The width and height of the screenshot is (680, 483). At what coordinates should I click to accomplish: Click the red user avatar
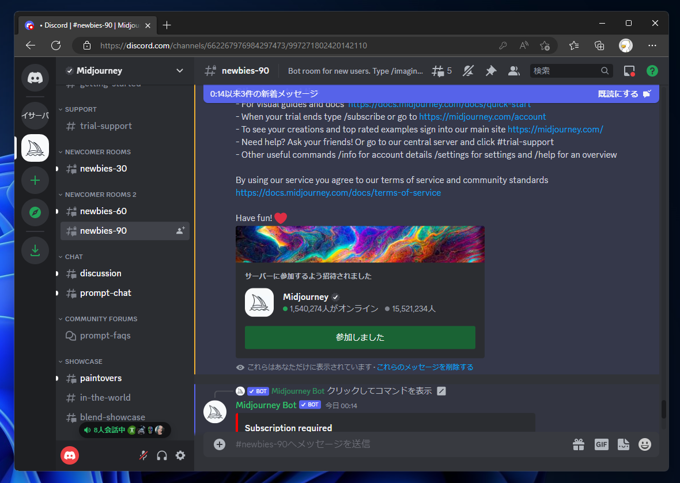[x=70, y=455]
